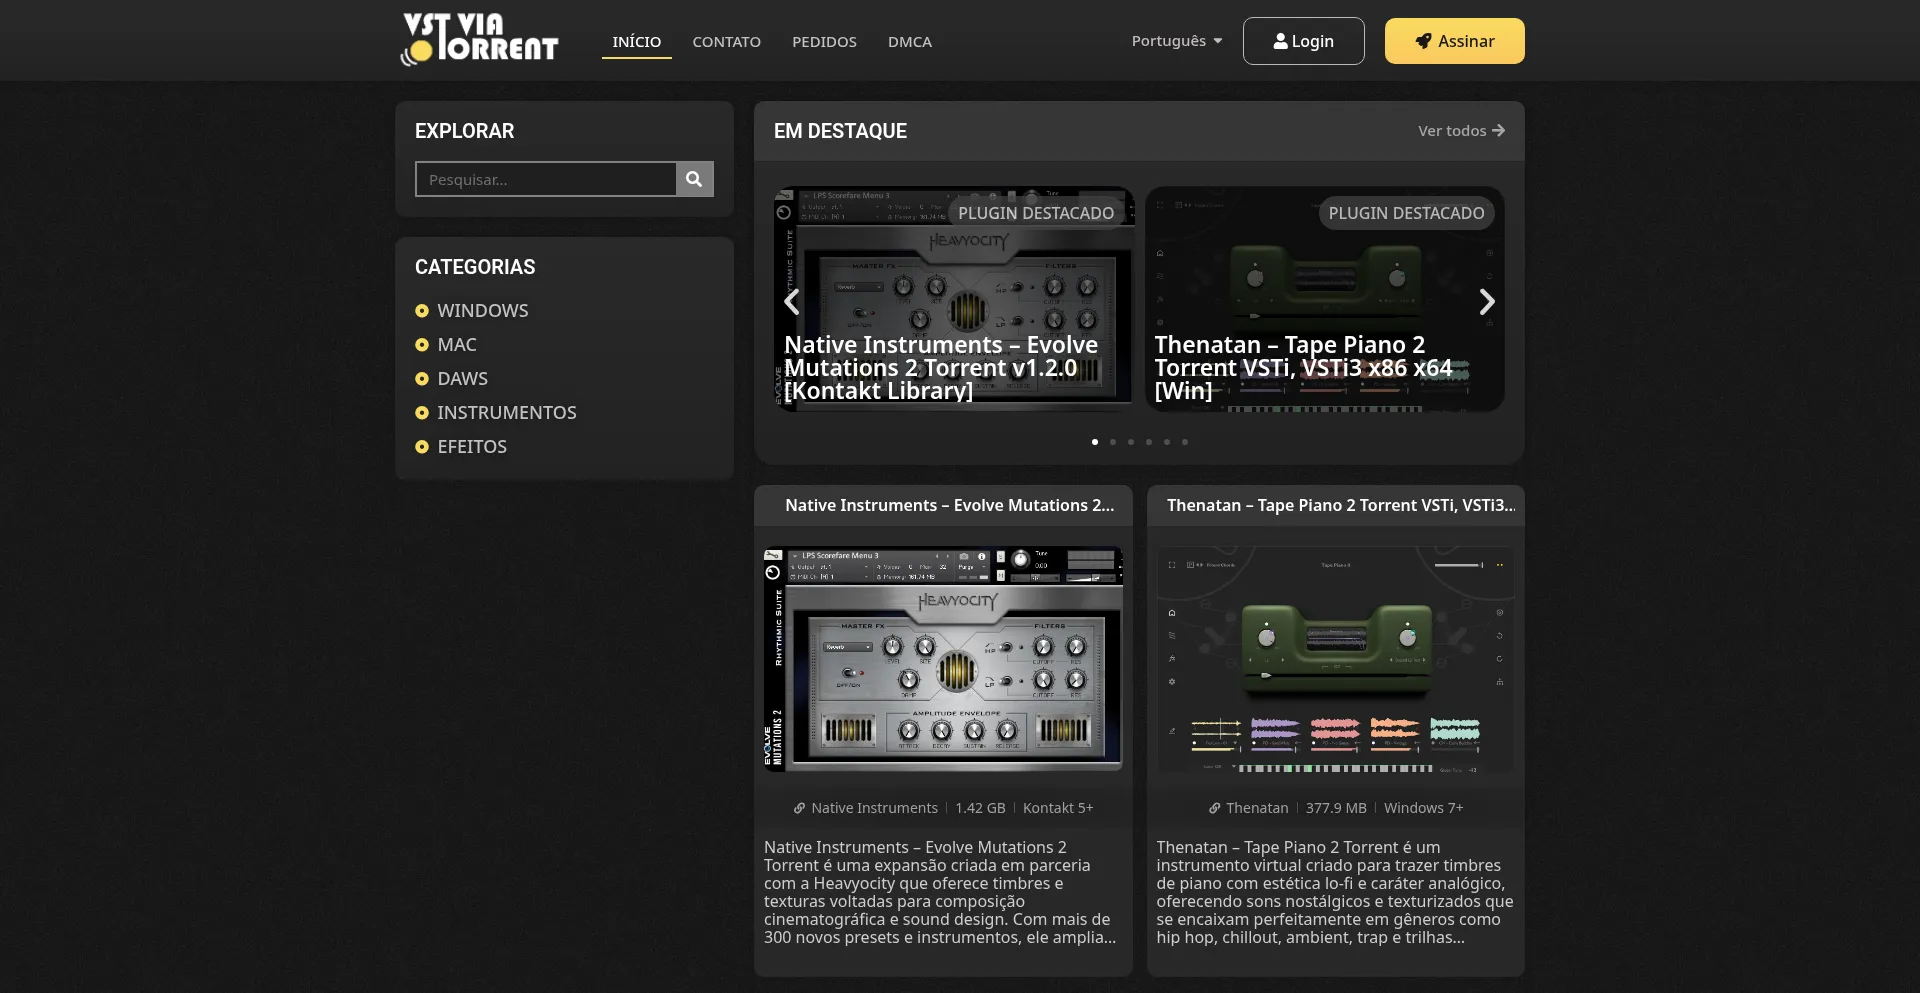The height and width of the screenshot is (993, 1920).
Task: Click Tape Piano 2 card screenshot
Action: pos(1335,659)
